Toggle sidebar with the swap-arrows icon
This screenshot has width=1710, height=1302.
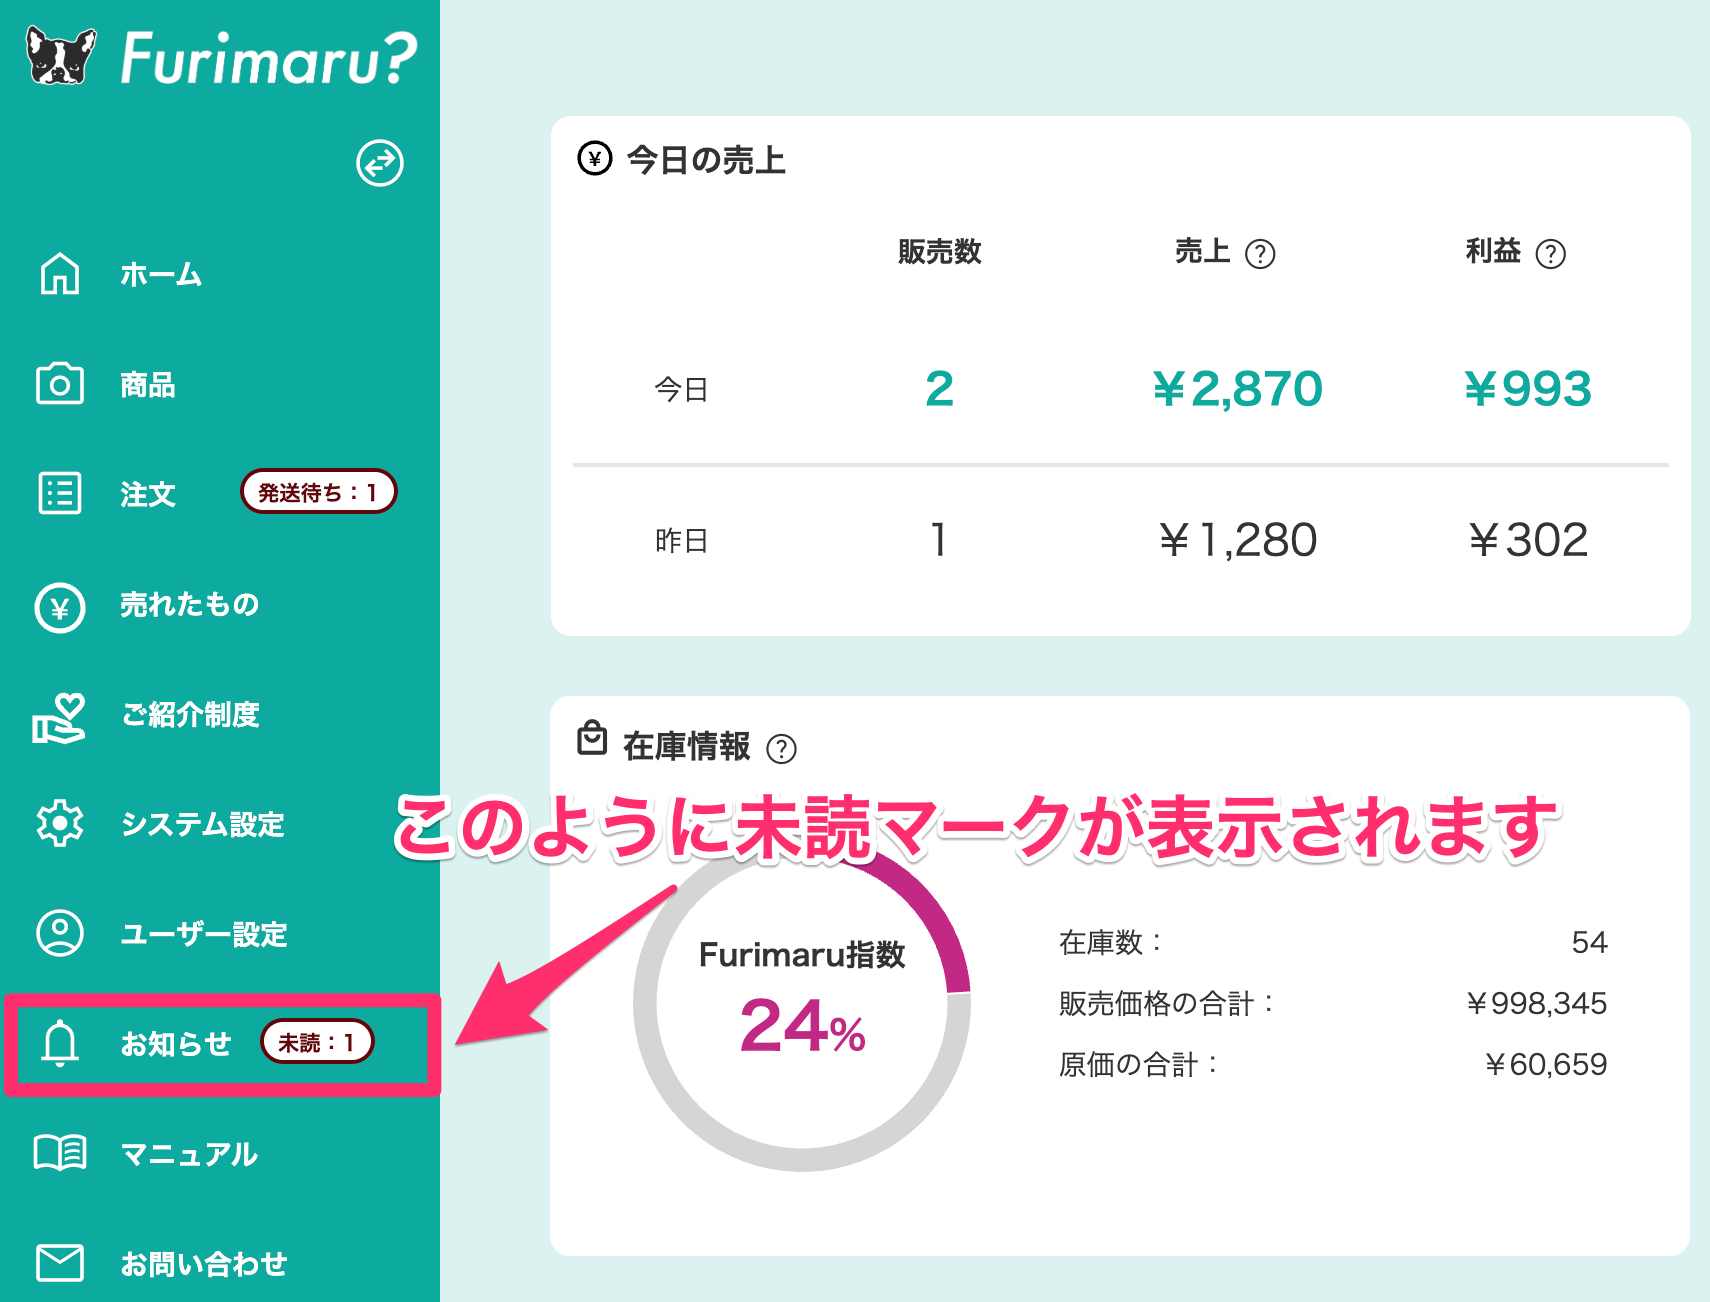[380, 163]
